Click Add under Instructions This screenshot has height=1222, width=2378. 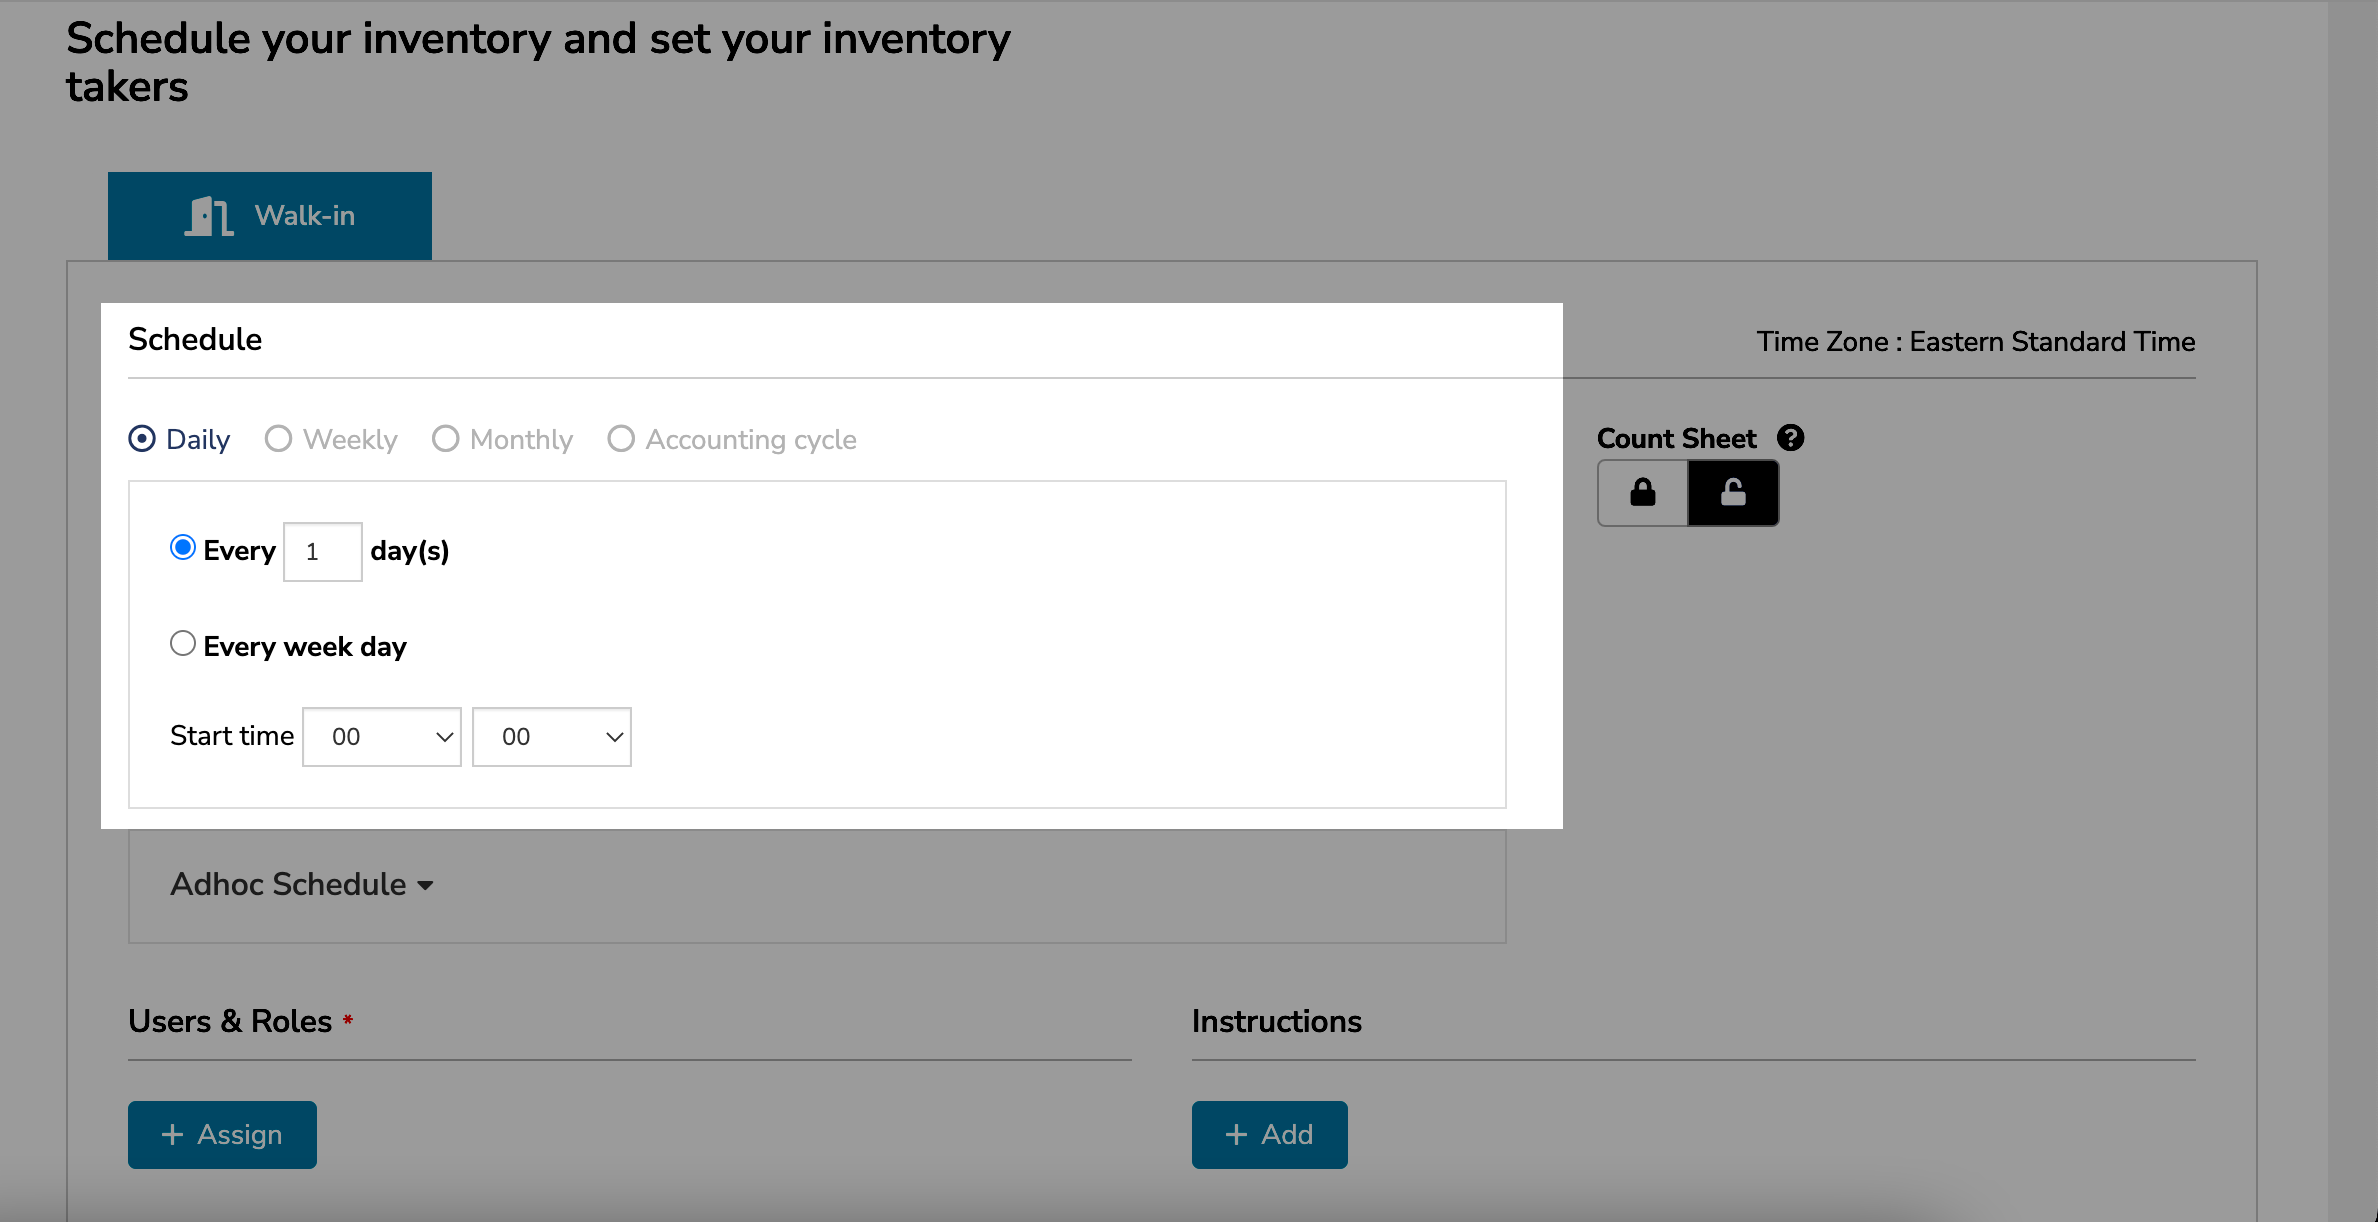[x=1270, y=1134]
